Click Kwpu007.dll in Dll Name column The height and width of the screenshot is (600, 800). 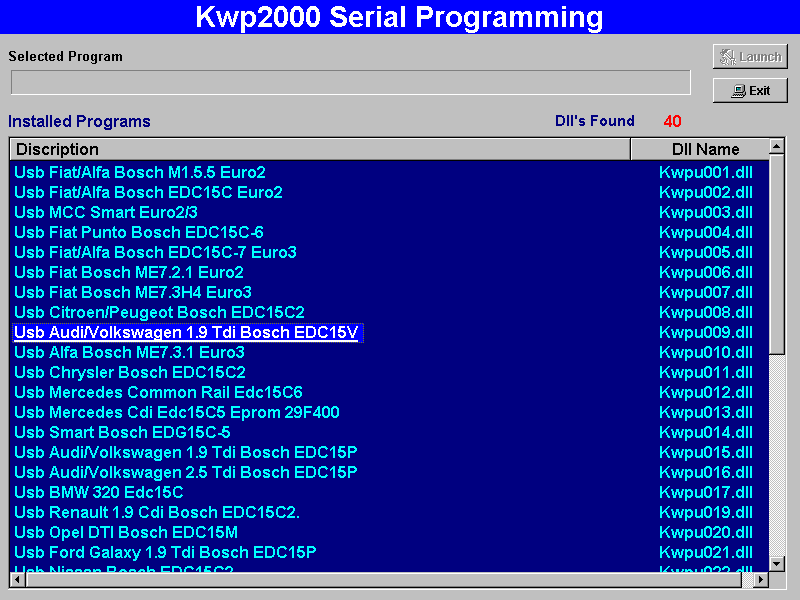click(x=706, y=292)
